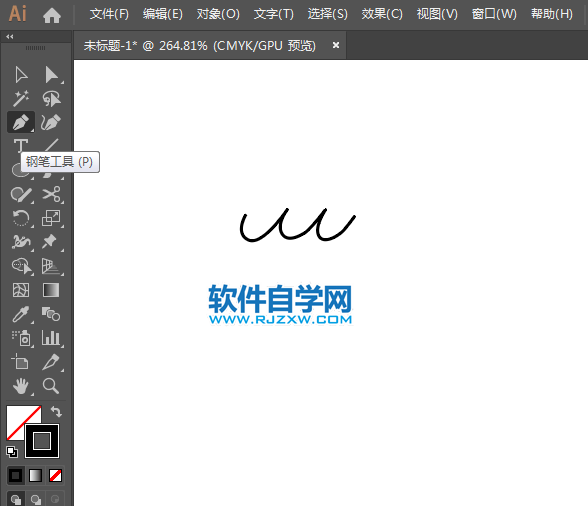Open the 效果(C) menu
The width and height of the screenshot is (588, 506).
point(382,14)
